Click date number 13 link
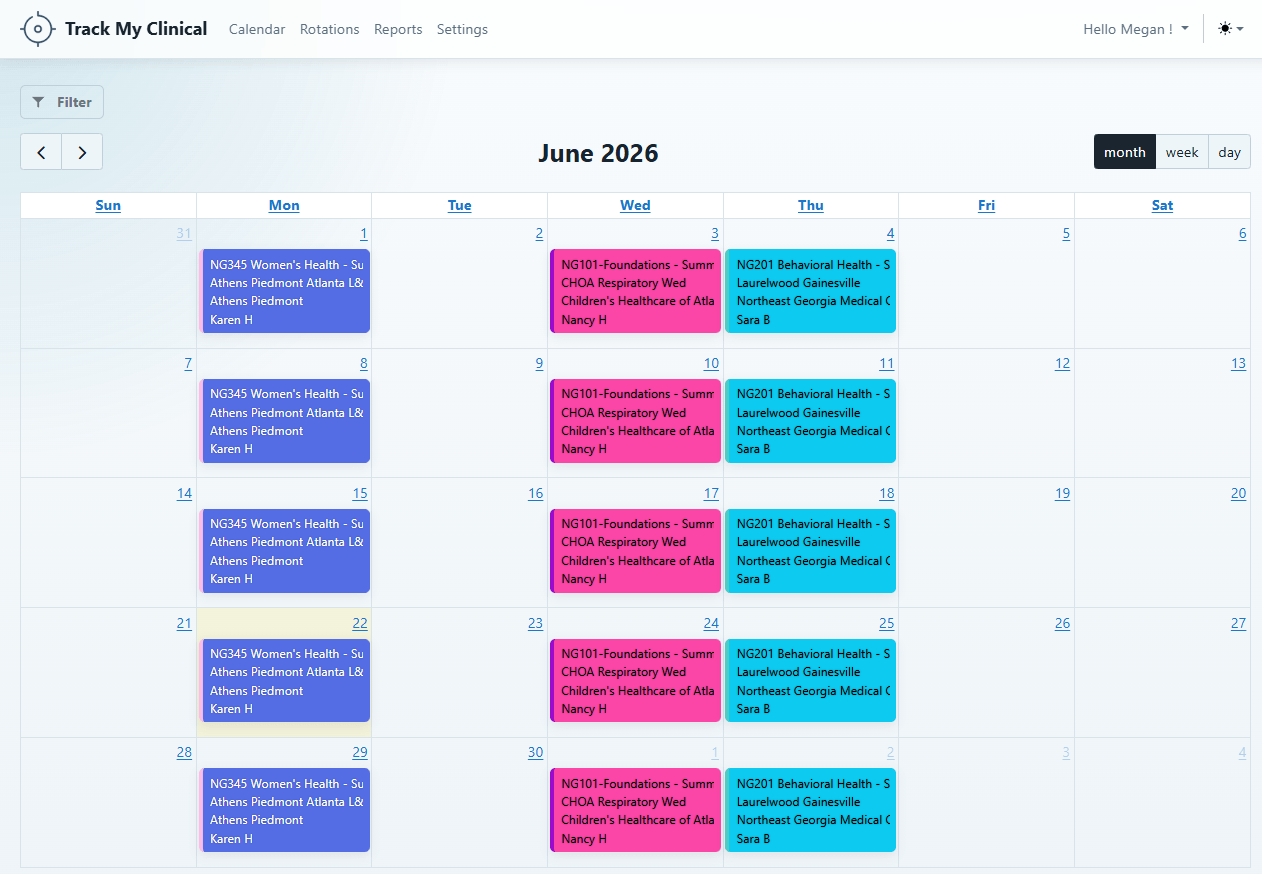 coord(1239,364)
